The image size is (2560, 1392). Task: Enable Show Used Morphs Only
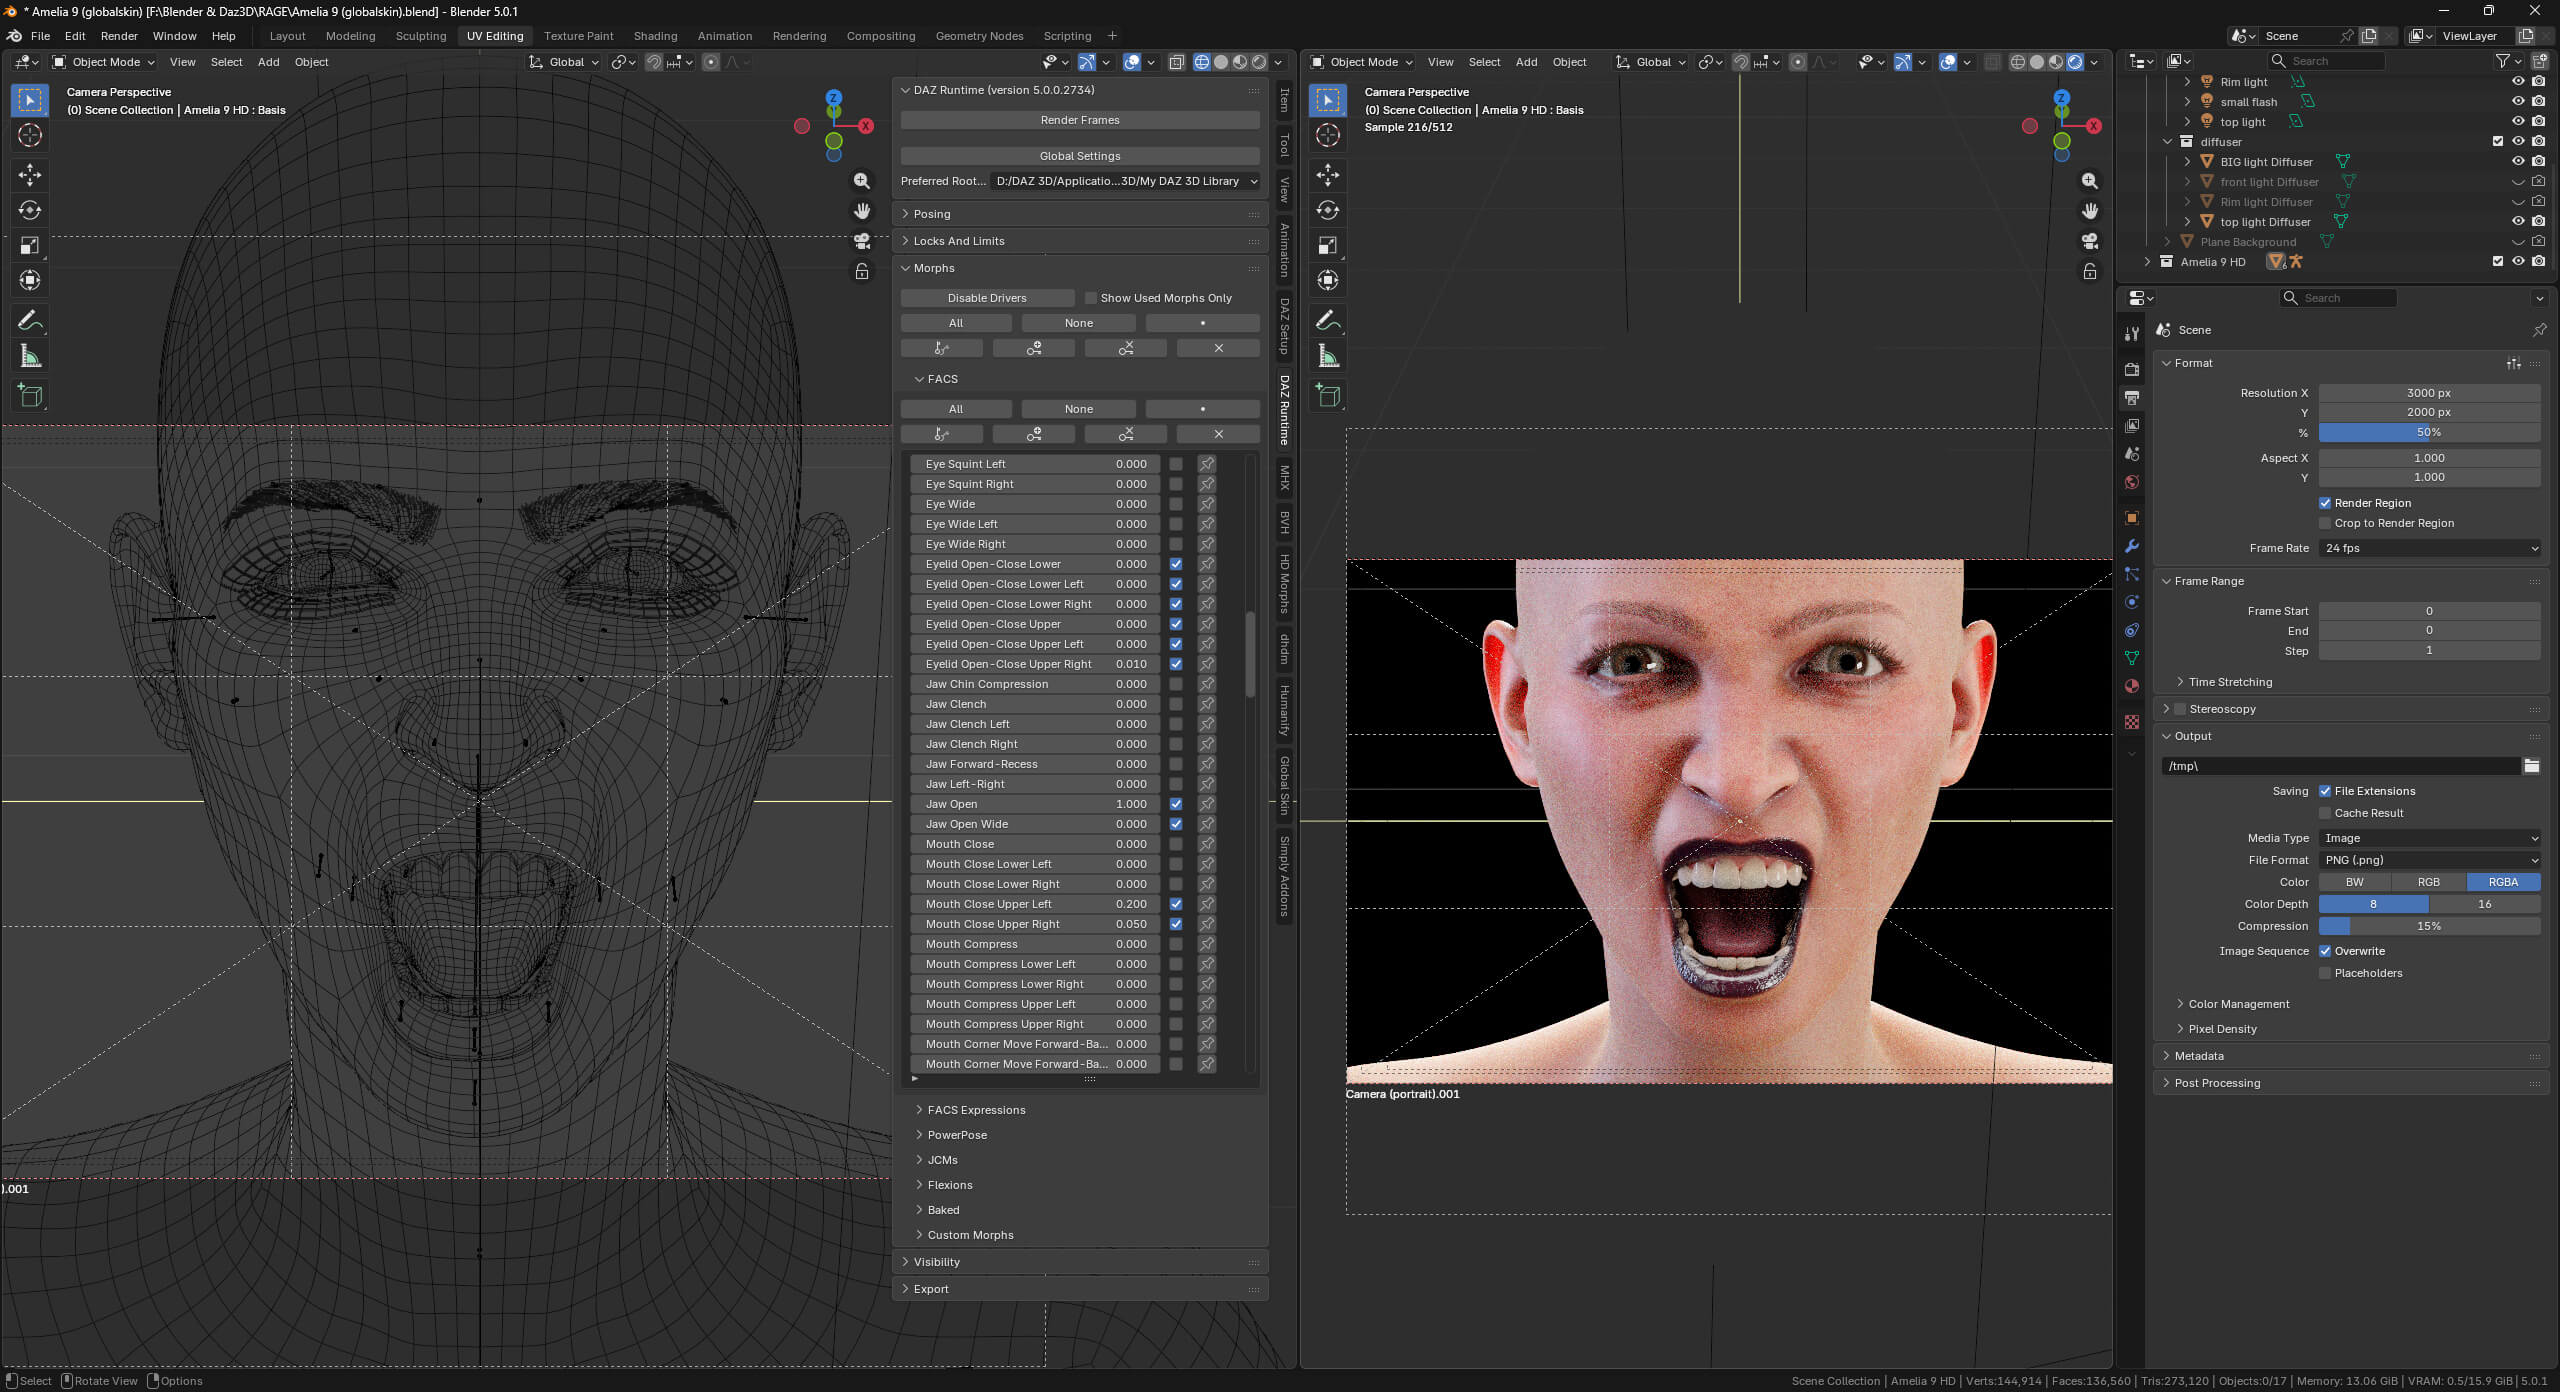(x=1091, y=298)
